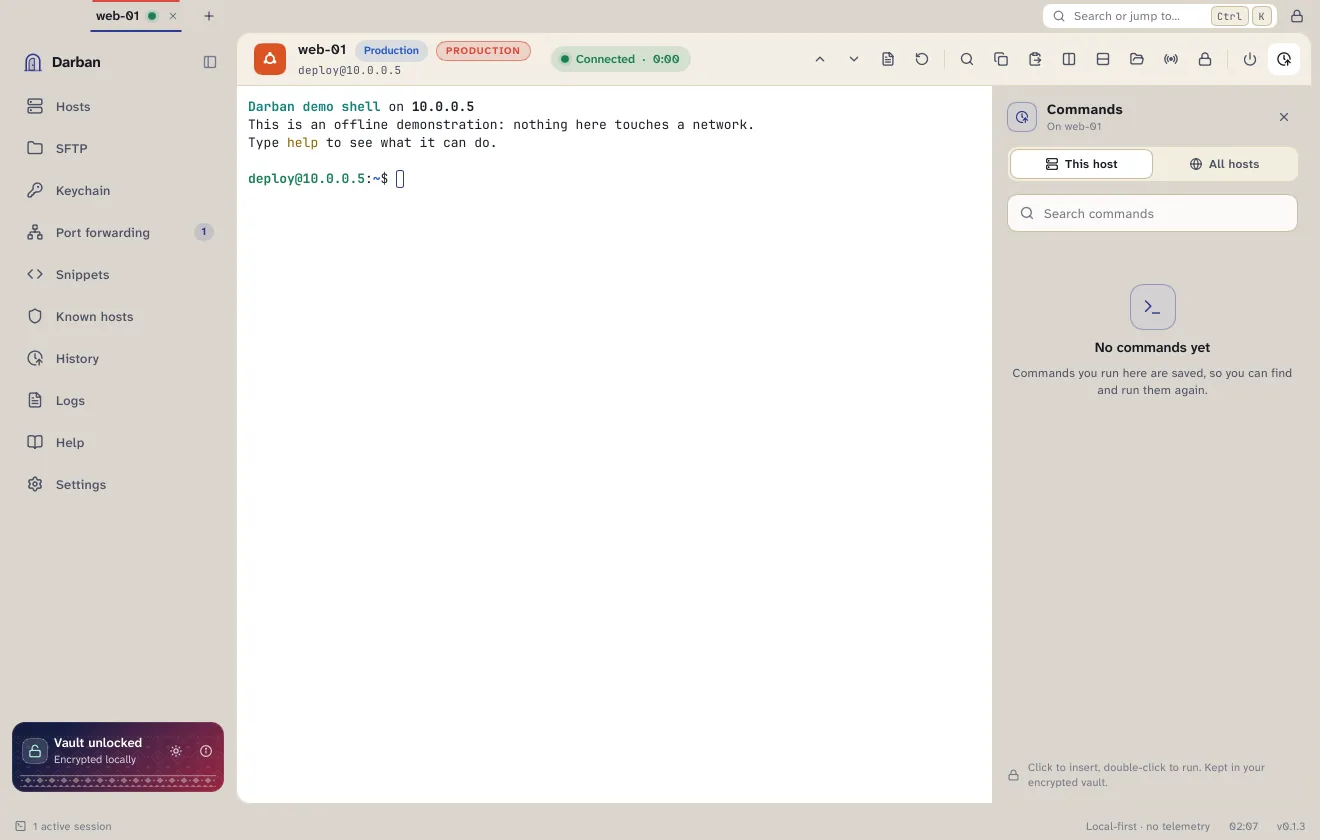Click the Connected status pill

click(x=620, y=59)
